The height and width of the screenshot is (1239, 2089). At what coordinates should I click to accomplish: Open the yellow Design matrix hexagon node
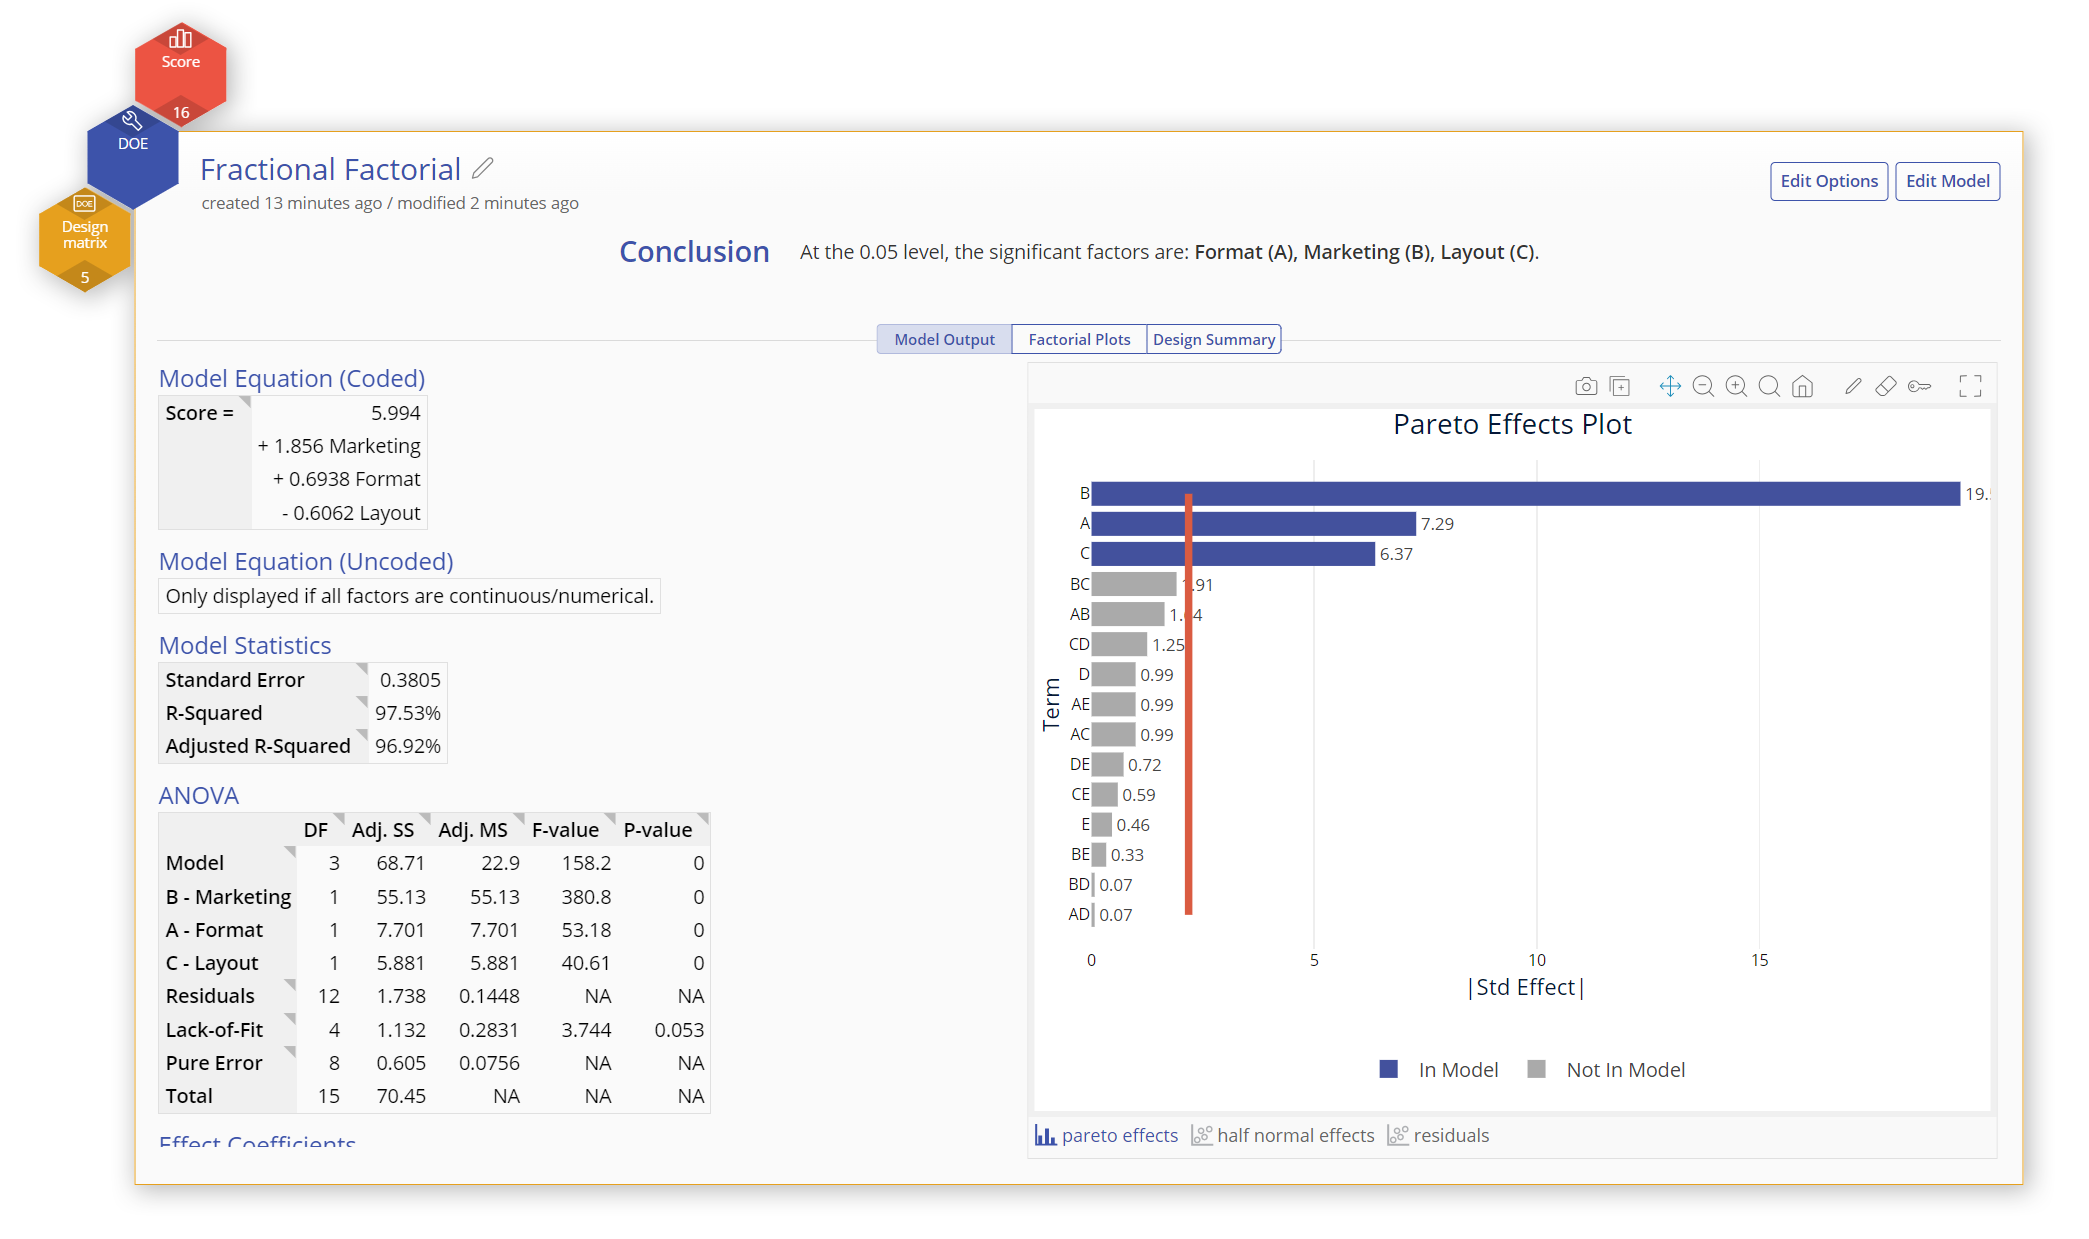pos(85,240)
